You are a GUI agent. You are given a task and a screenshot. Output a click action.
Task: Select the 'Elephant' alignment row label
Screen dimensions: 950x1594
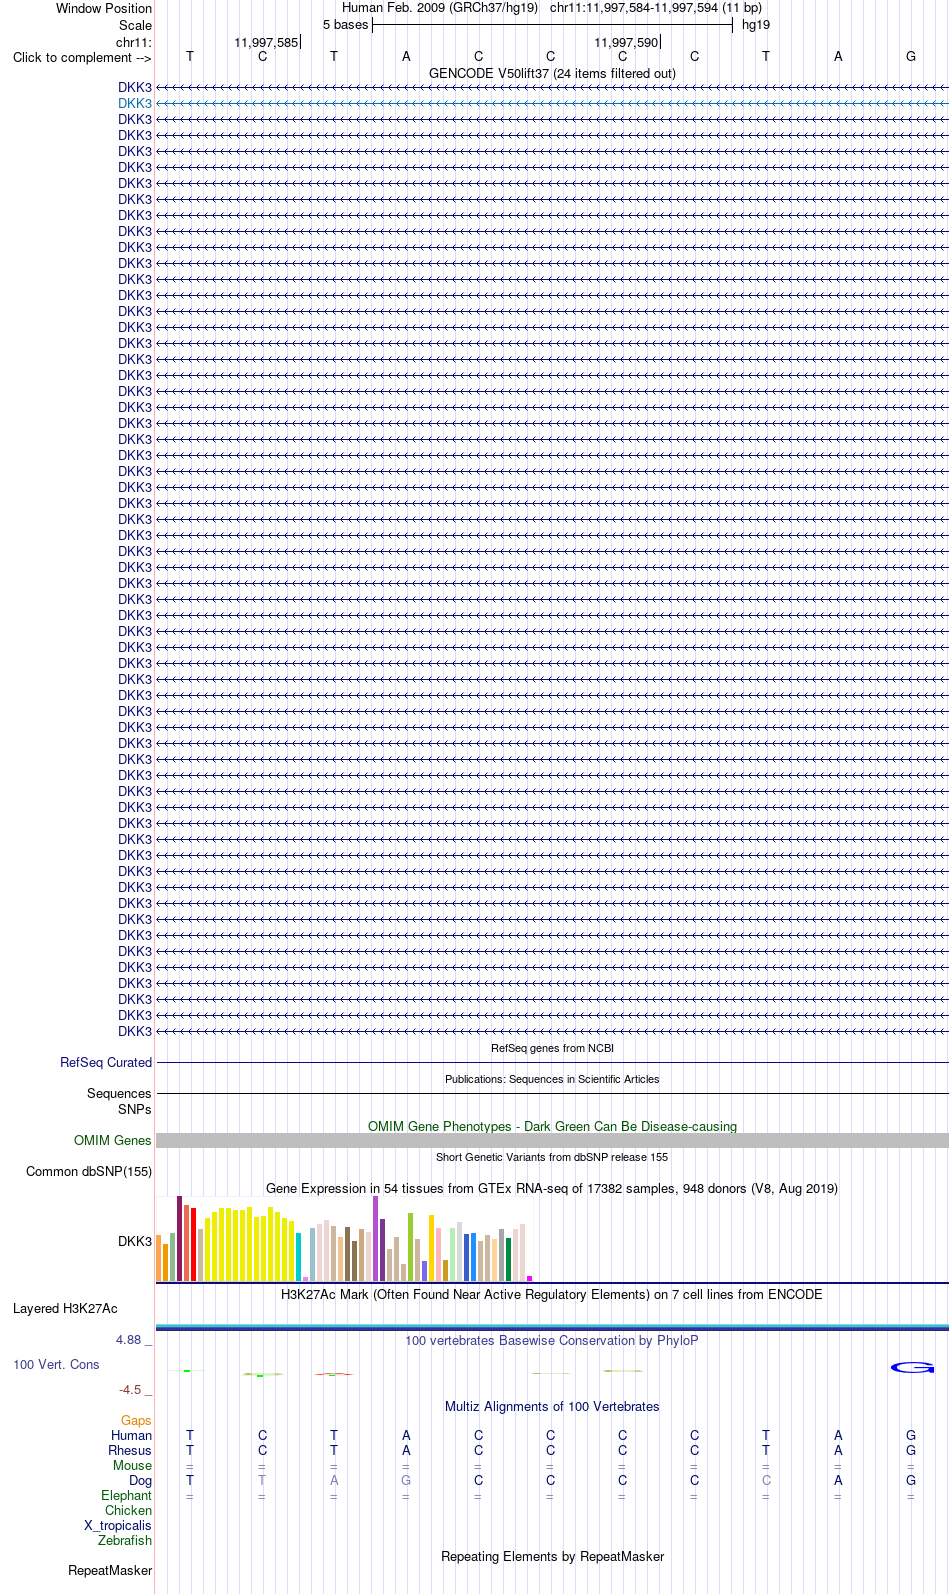[x=126, y=1495]
